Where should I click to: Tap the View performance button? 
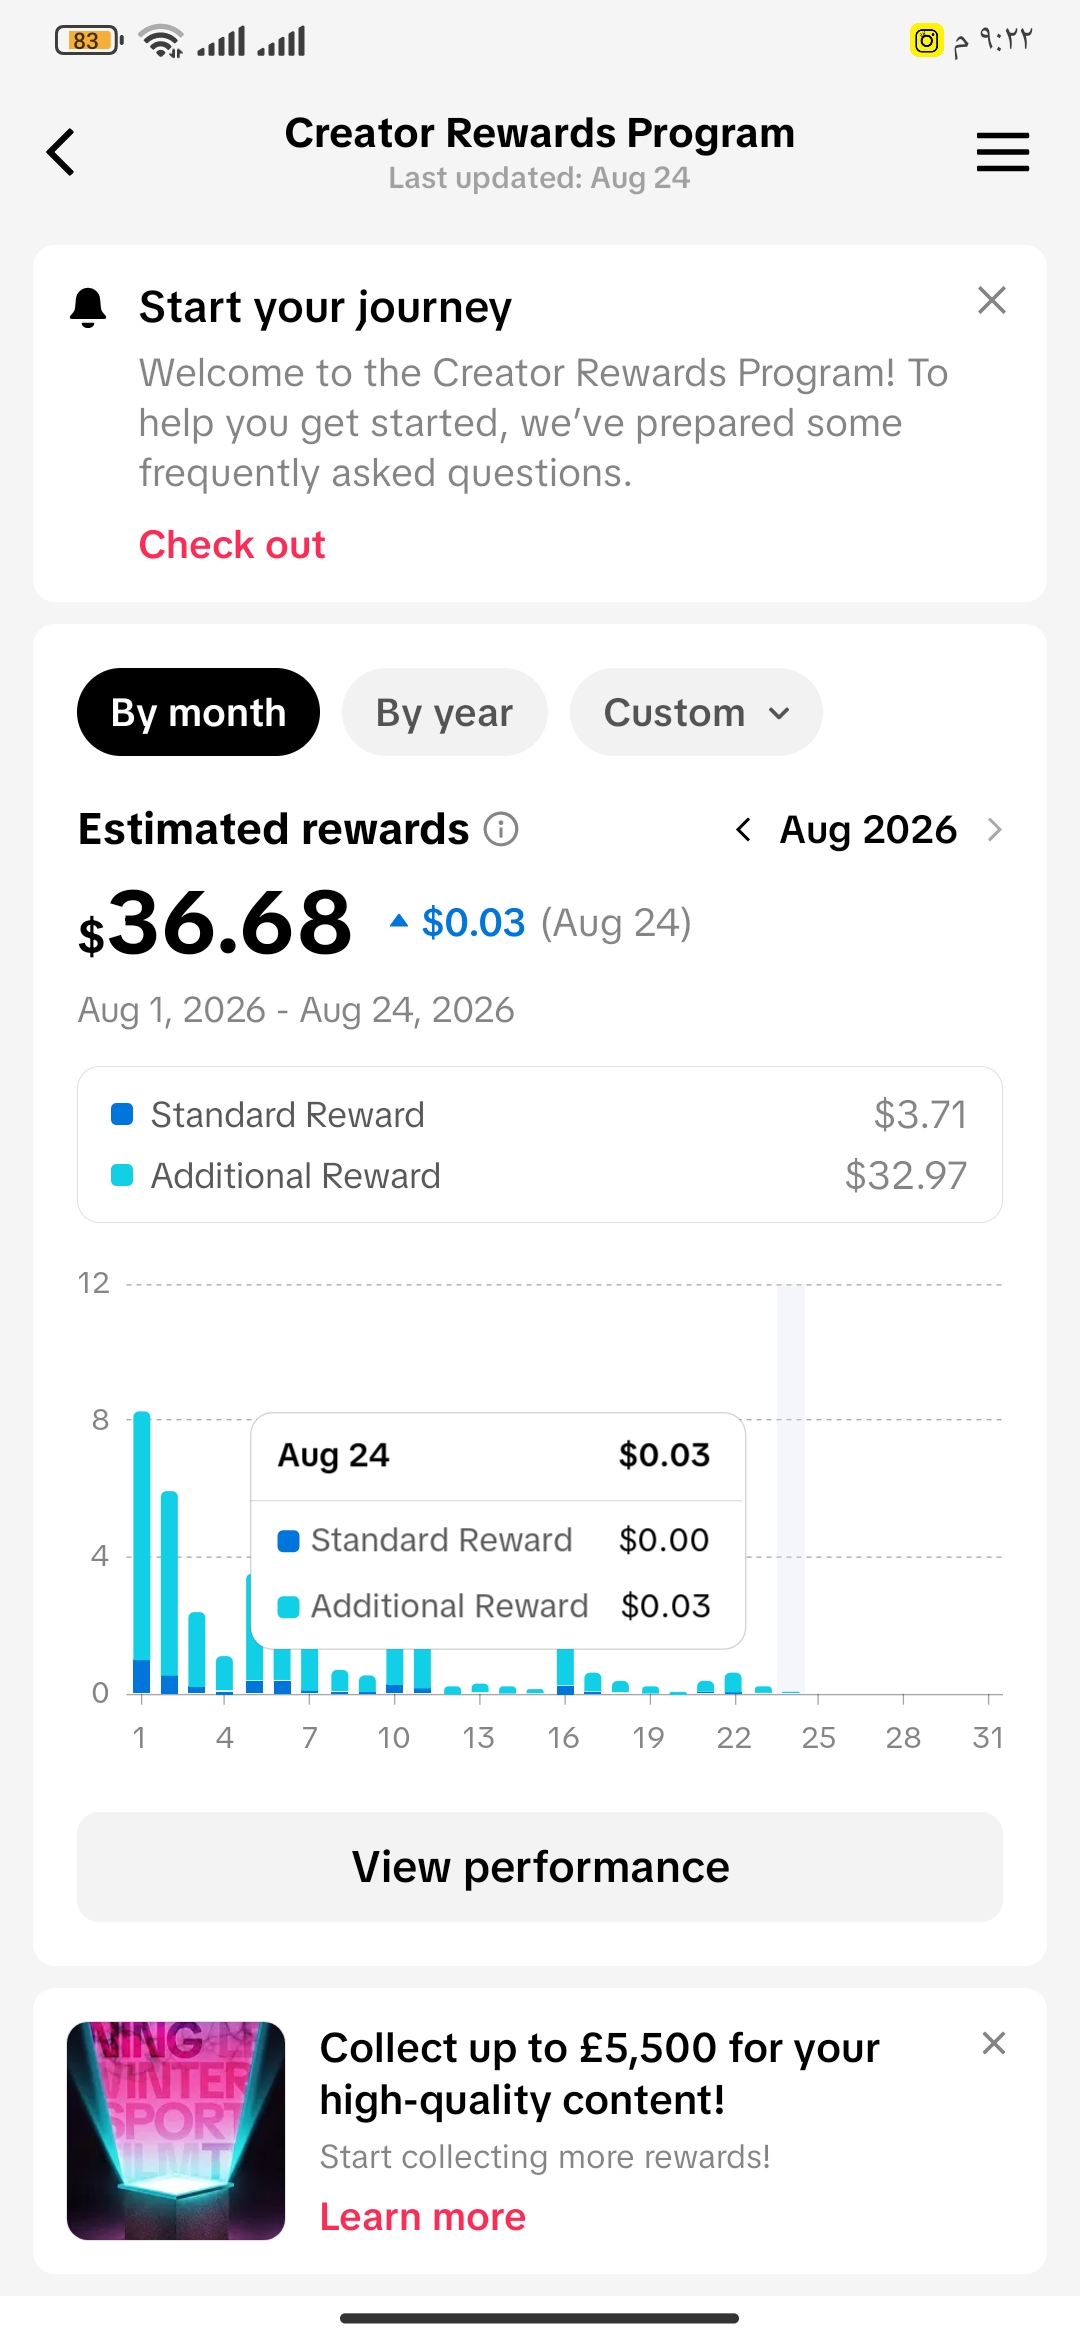tap(540, 1867)
